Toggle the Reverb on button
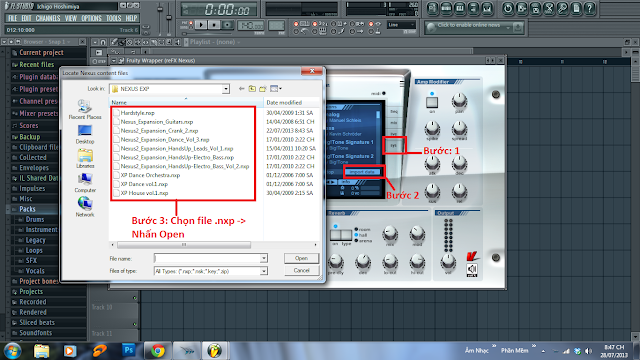The image size is (640, 360). click(336, 235)
